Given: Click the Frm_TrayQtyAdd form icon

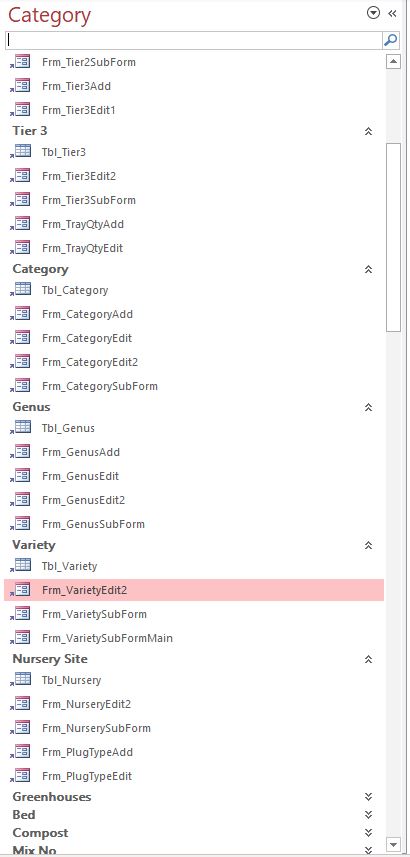Looking at the screenshot, I should click(21, 224).
